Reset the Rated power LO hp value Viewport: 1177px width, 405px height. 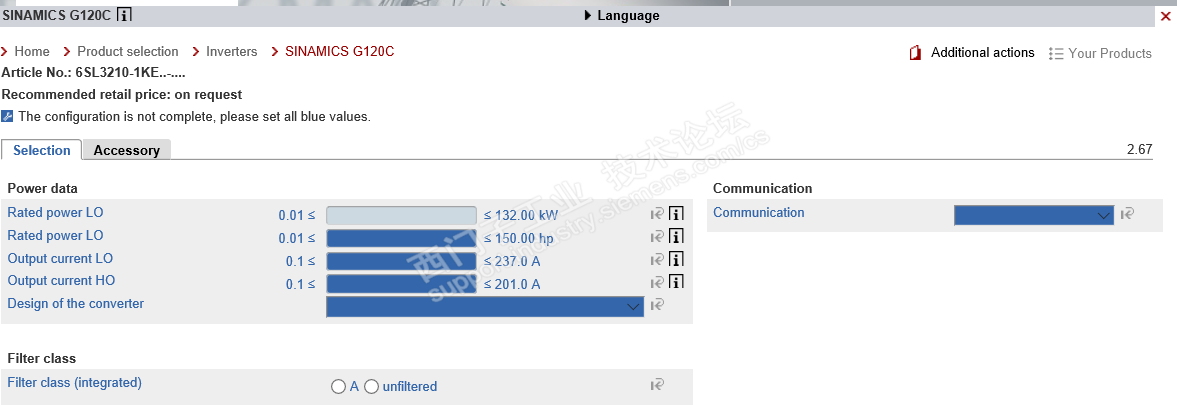pos(658,237)
